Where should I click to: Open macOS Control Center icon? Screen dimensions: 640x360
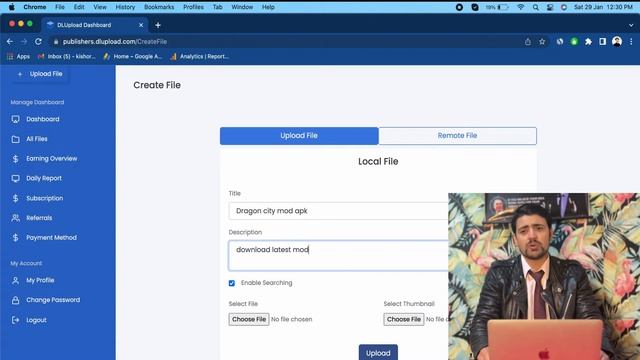(550, 7)
